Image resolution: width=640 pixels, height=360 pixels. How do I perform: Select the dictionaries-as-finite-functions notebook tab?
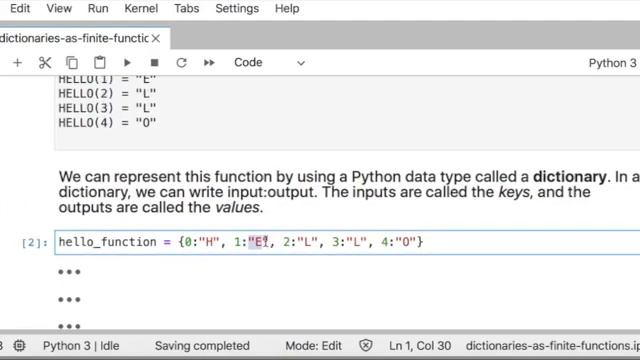[74, 38]
